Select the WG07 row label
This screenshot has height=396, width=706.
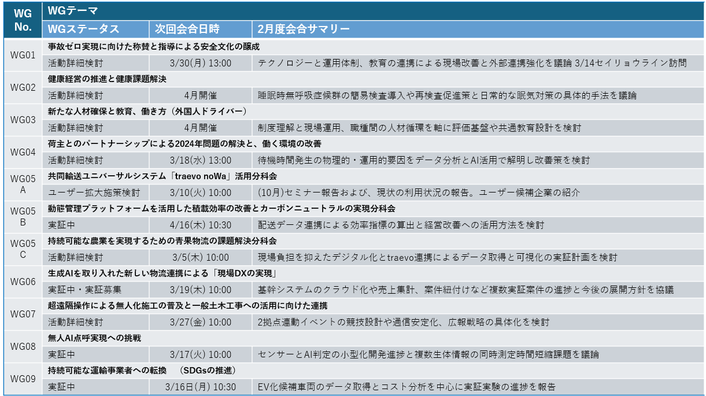pyautogui.click(x=23, y=314)
